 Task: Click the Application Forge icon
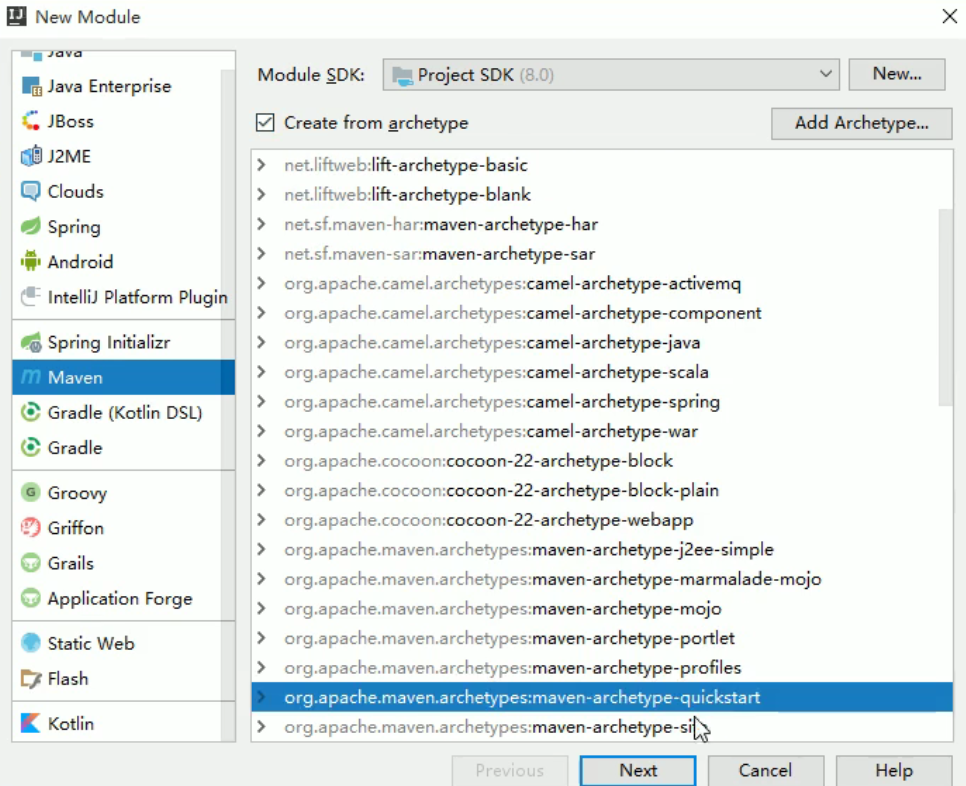31,598
